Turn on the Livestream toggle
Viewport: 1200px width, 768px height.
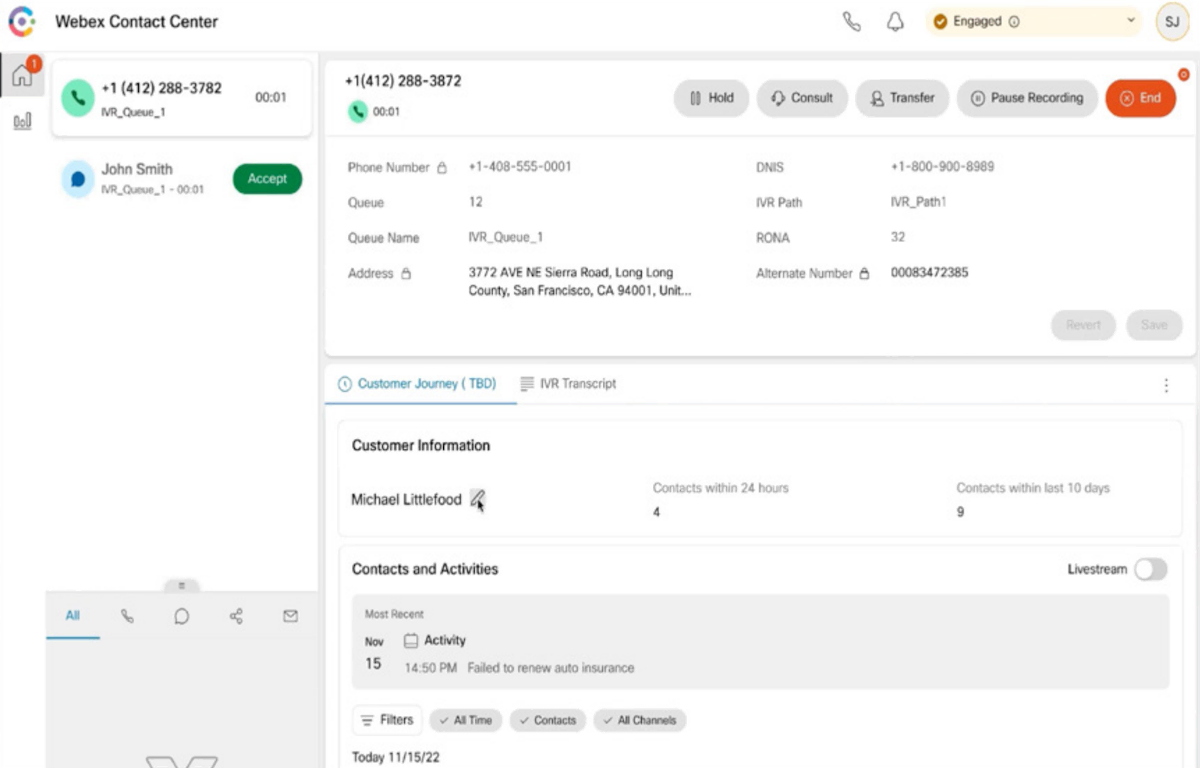(x=1149, y=569)
